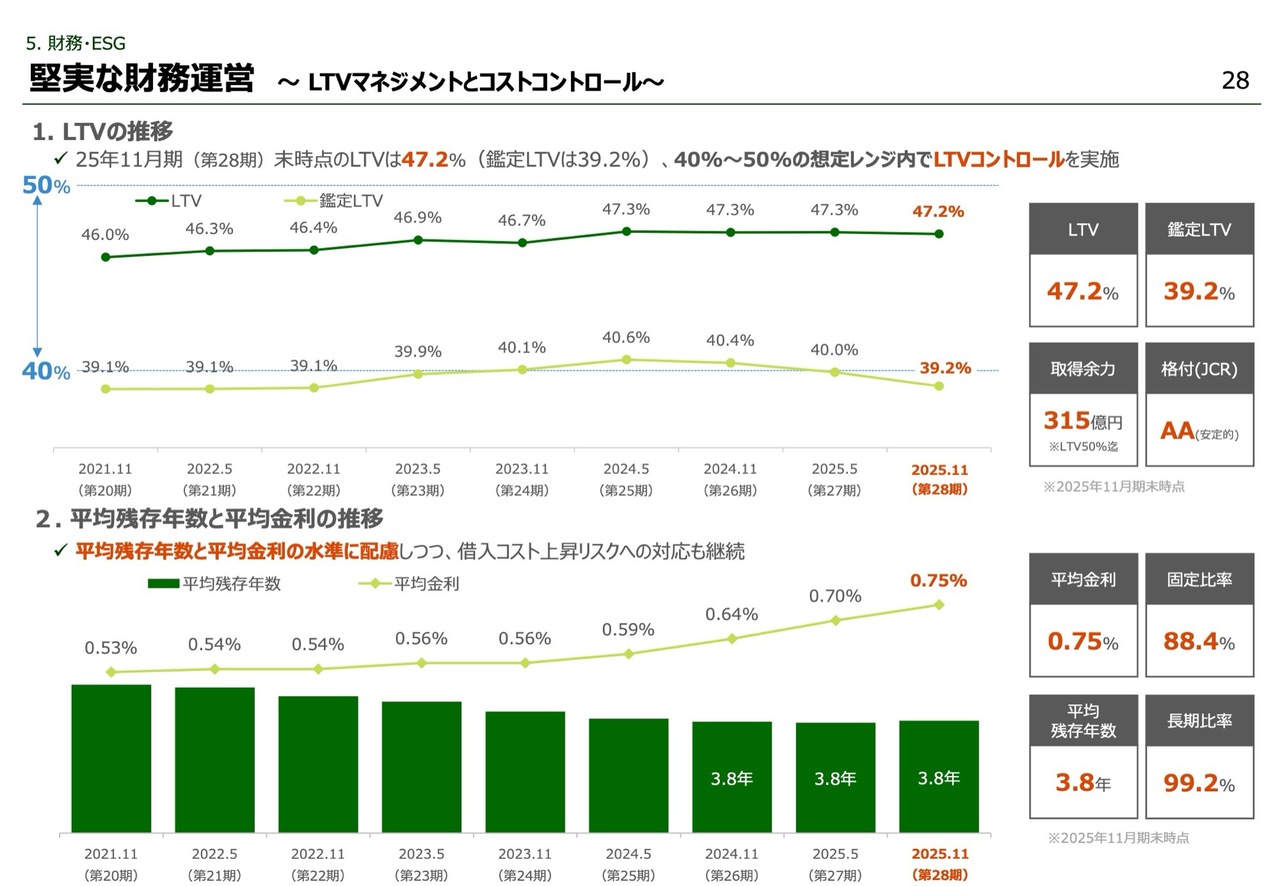Image resolution: width=1280 pixels, height=886 pixels.
Task: Click the 平均金利 data point labeled 0.75%
Action: click(938, 604)
